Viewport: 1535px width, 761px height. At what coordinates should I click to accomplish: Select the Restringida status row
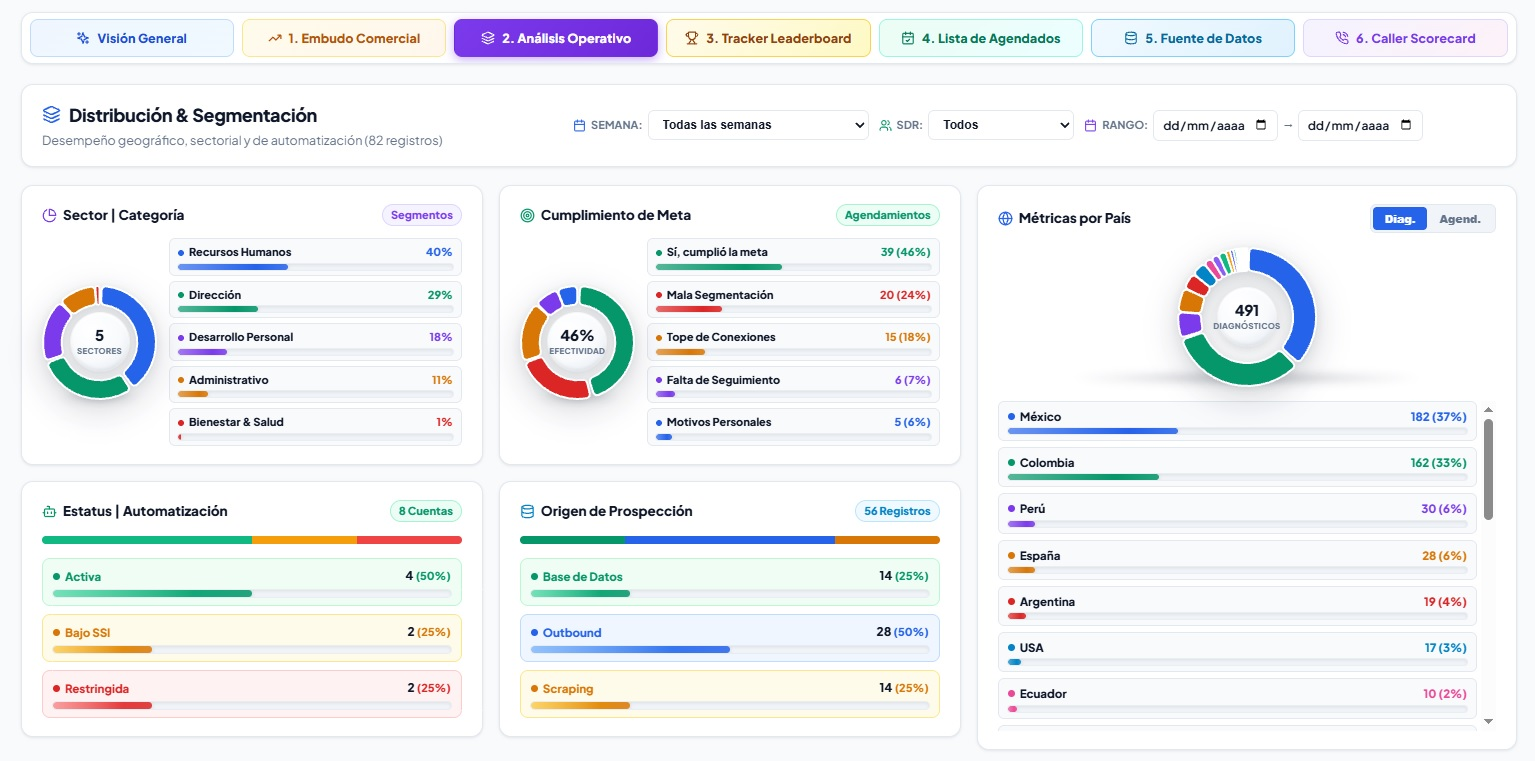pos(252,694)
